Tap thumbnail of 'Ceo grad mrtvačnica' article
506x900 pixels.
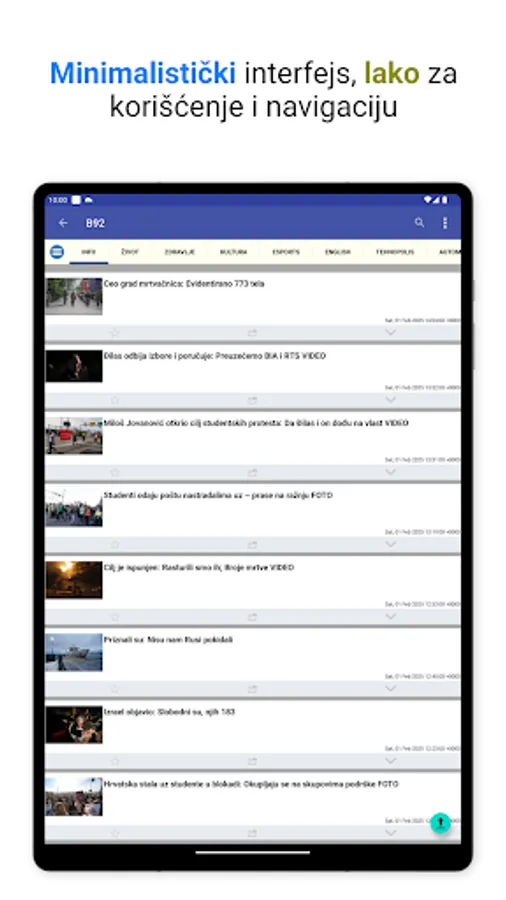[x=74, y=296]
